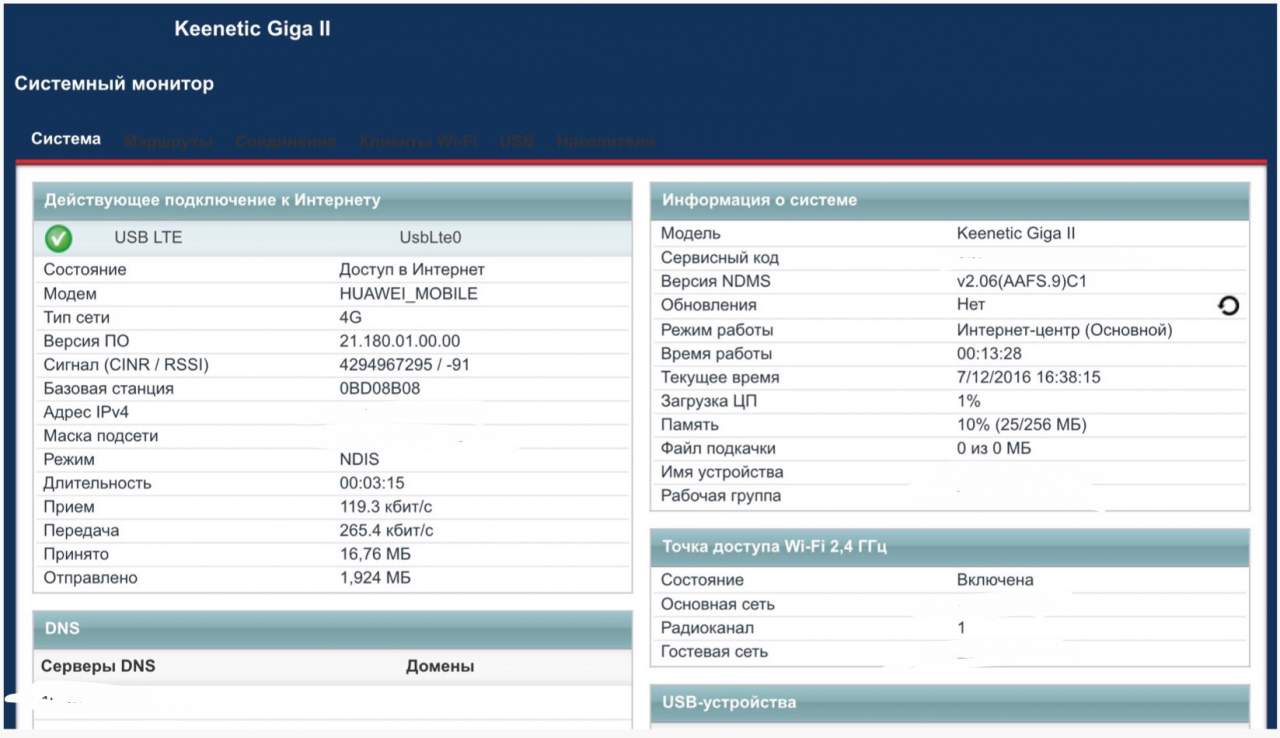Click the Системный монитор page heading

coord(114,84)
